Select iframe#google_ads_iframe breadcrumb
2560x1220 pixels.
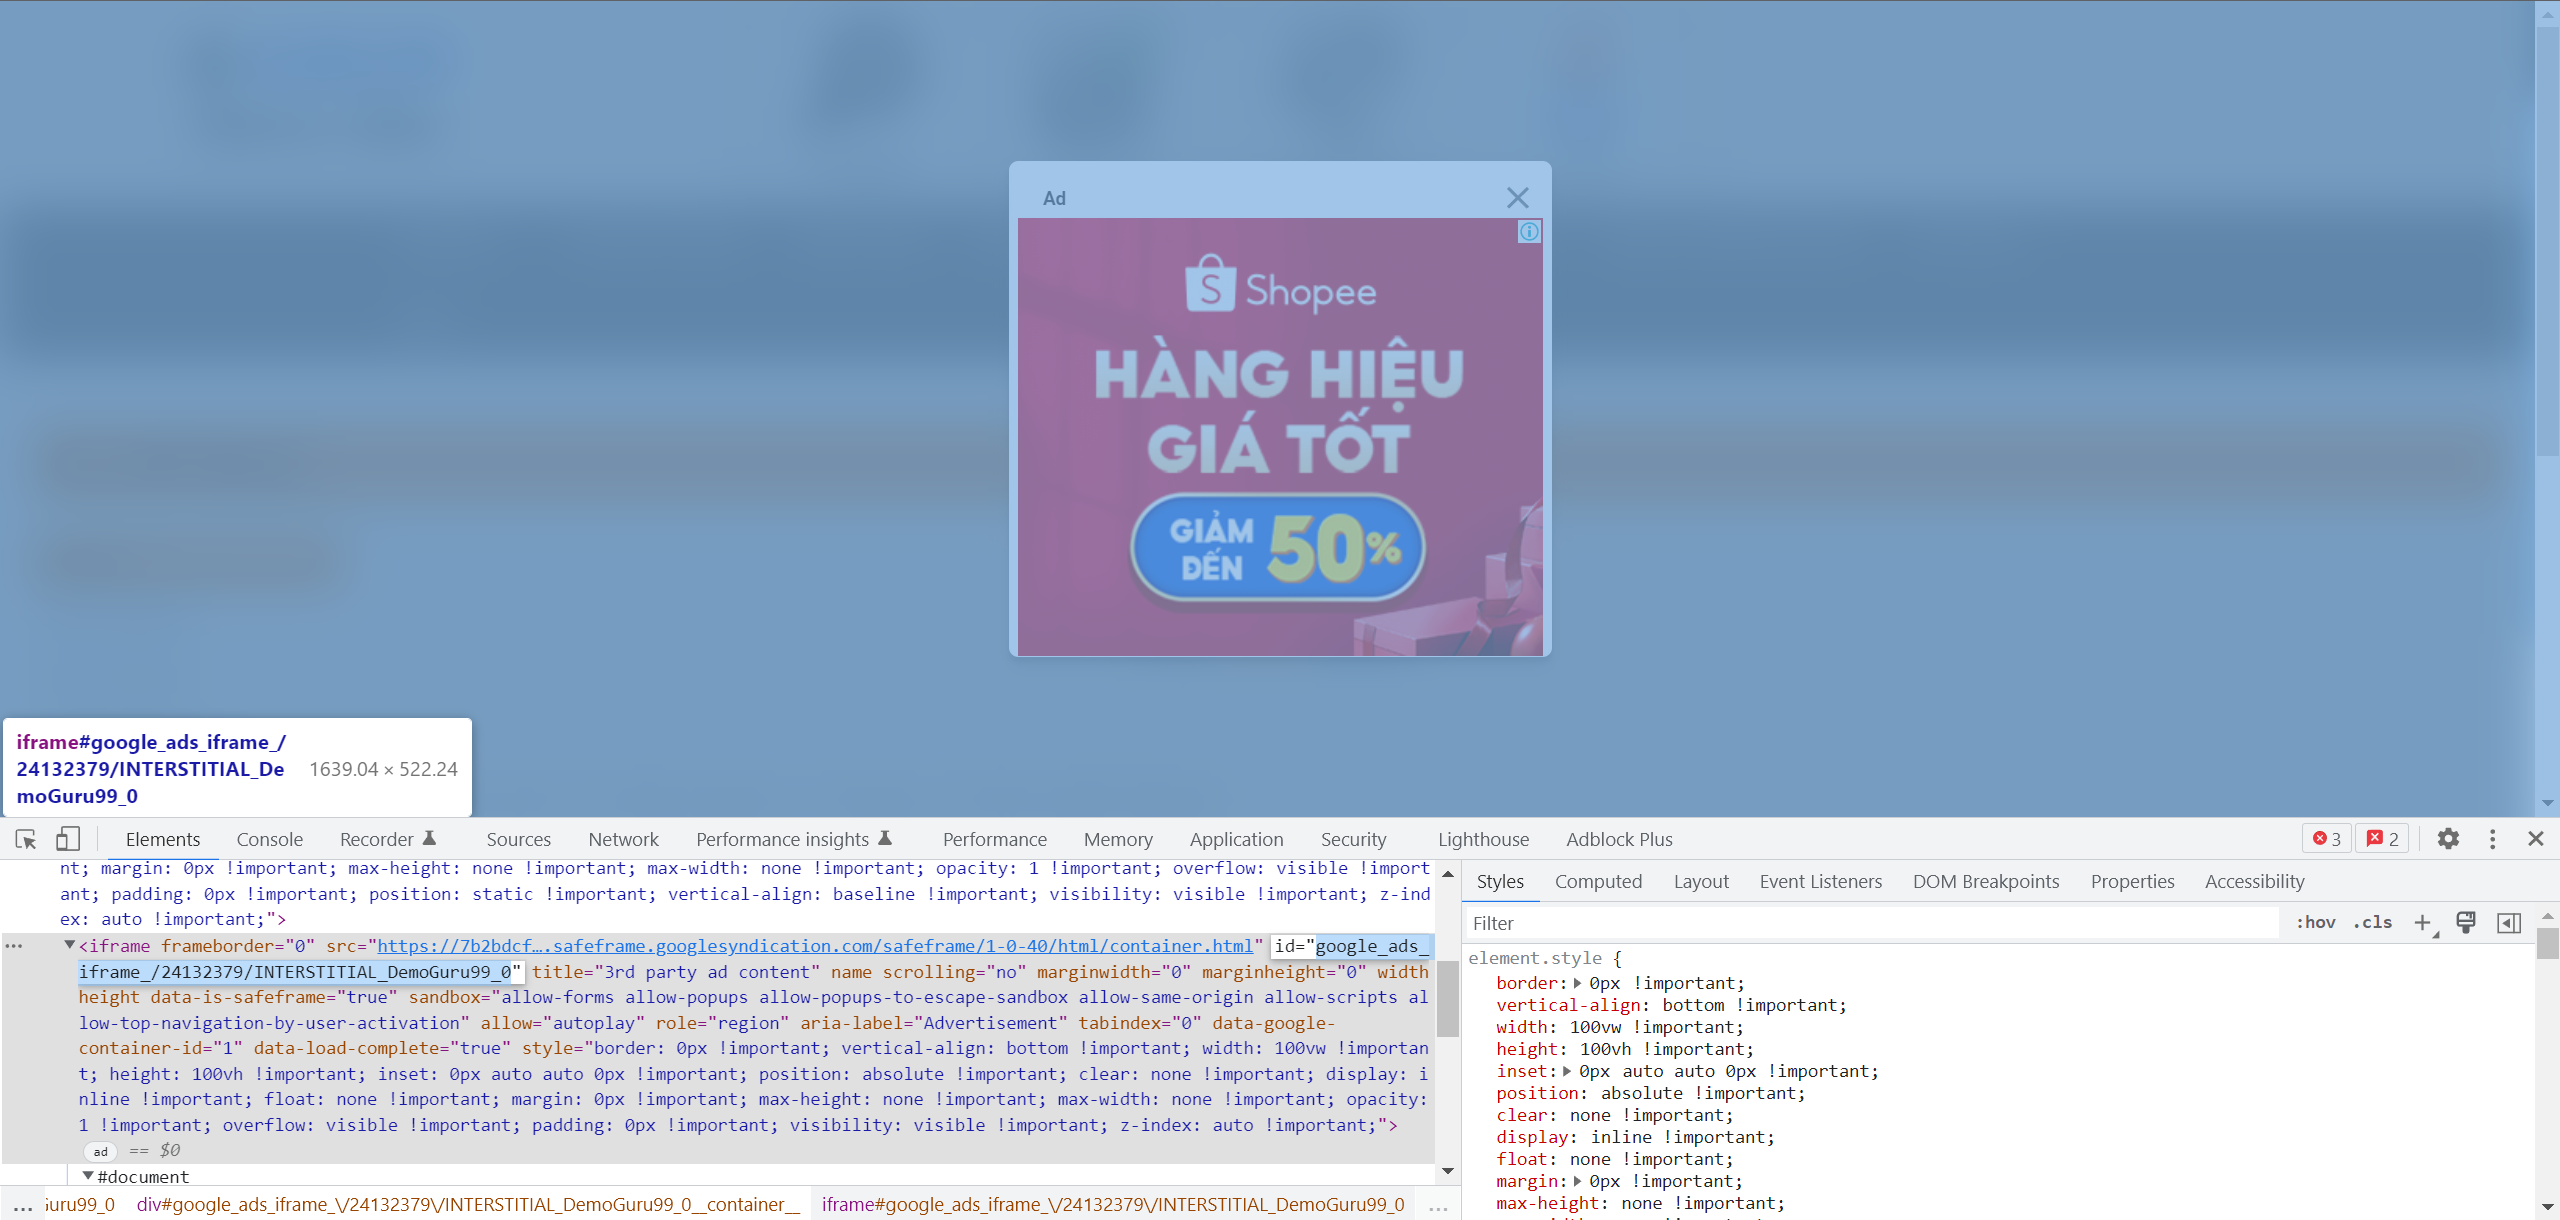tap(1113, 1204)
